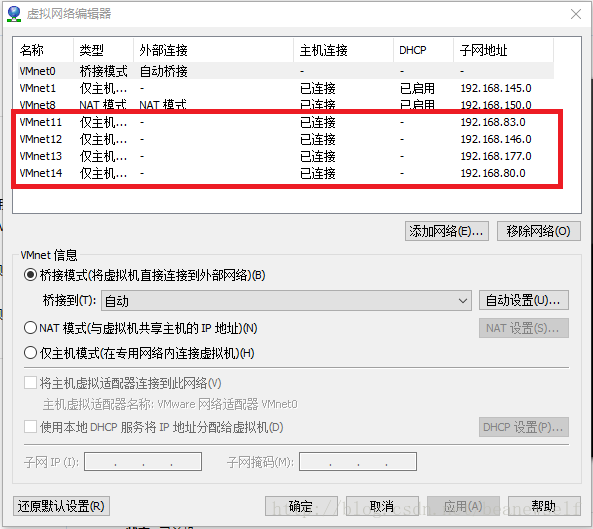The image size is (593, 529).
Task: Click the 子网 IP input field
Action: tap(143, 461)
